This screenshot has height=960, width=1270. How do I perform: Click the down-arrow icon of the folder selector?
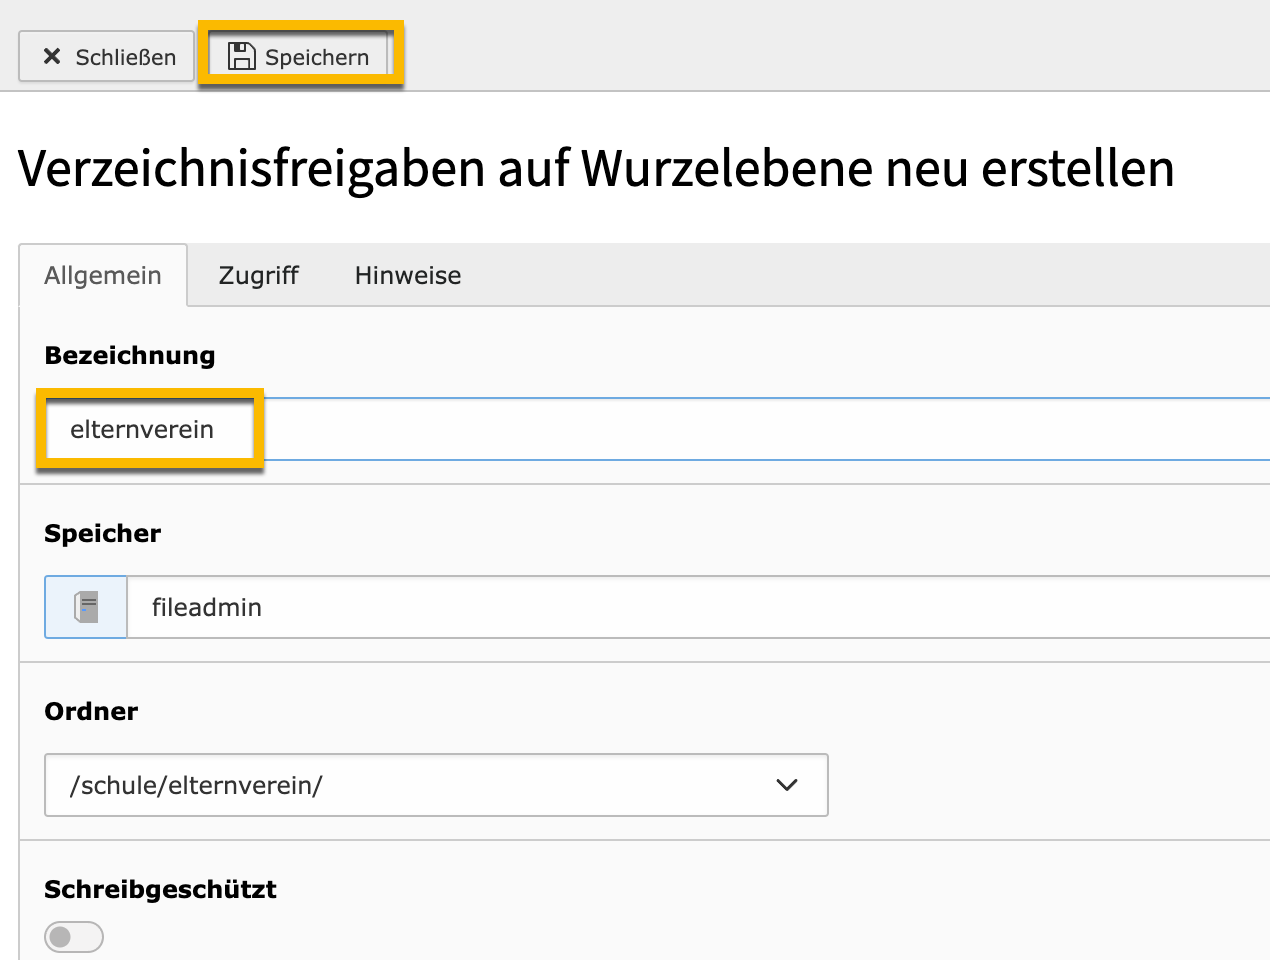[x=787, y=785]
